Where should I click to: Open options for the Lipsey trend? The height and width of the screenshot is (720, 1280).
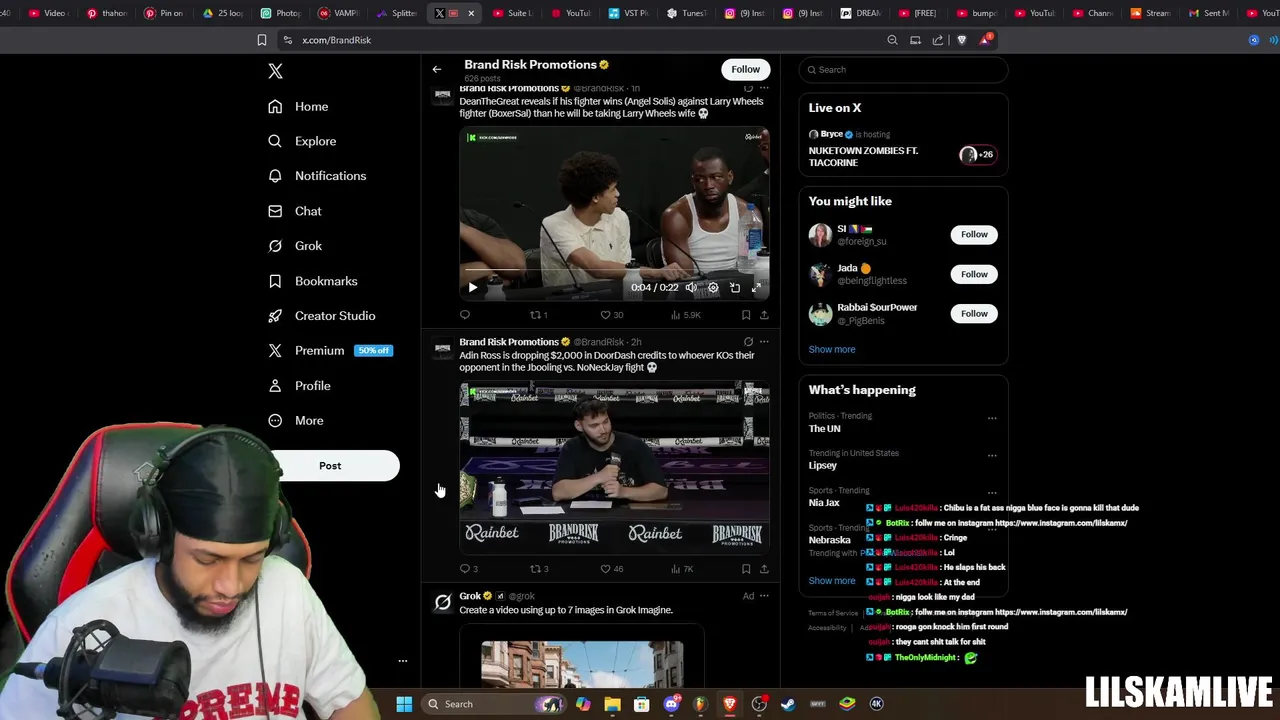pyautogui.click(x=992, y=455)
